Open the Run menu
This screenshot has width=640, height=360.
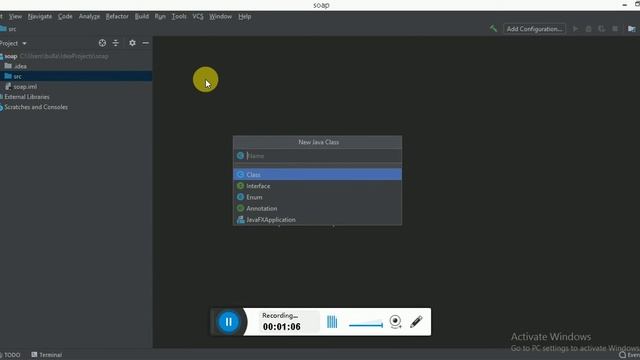(160, 17)
